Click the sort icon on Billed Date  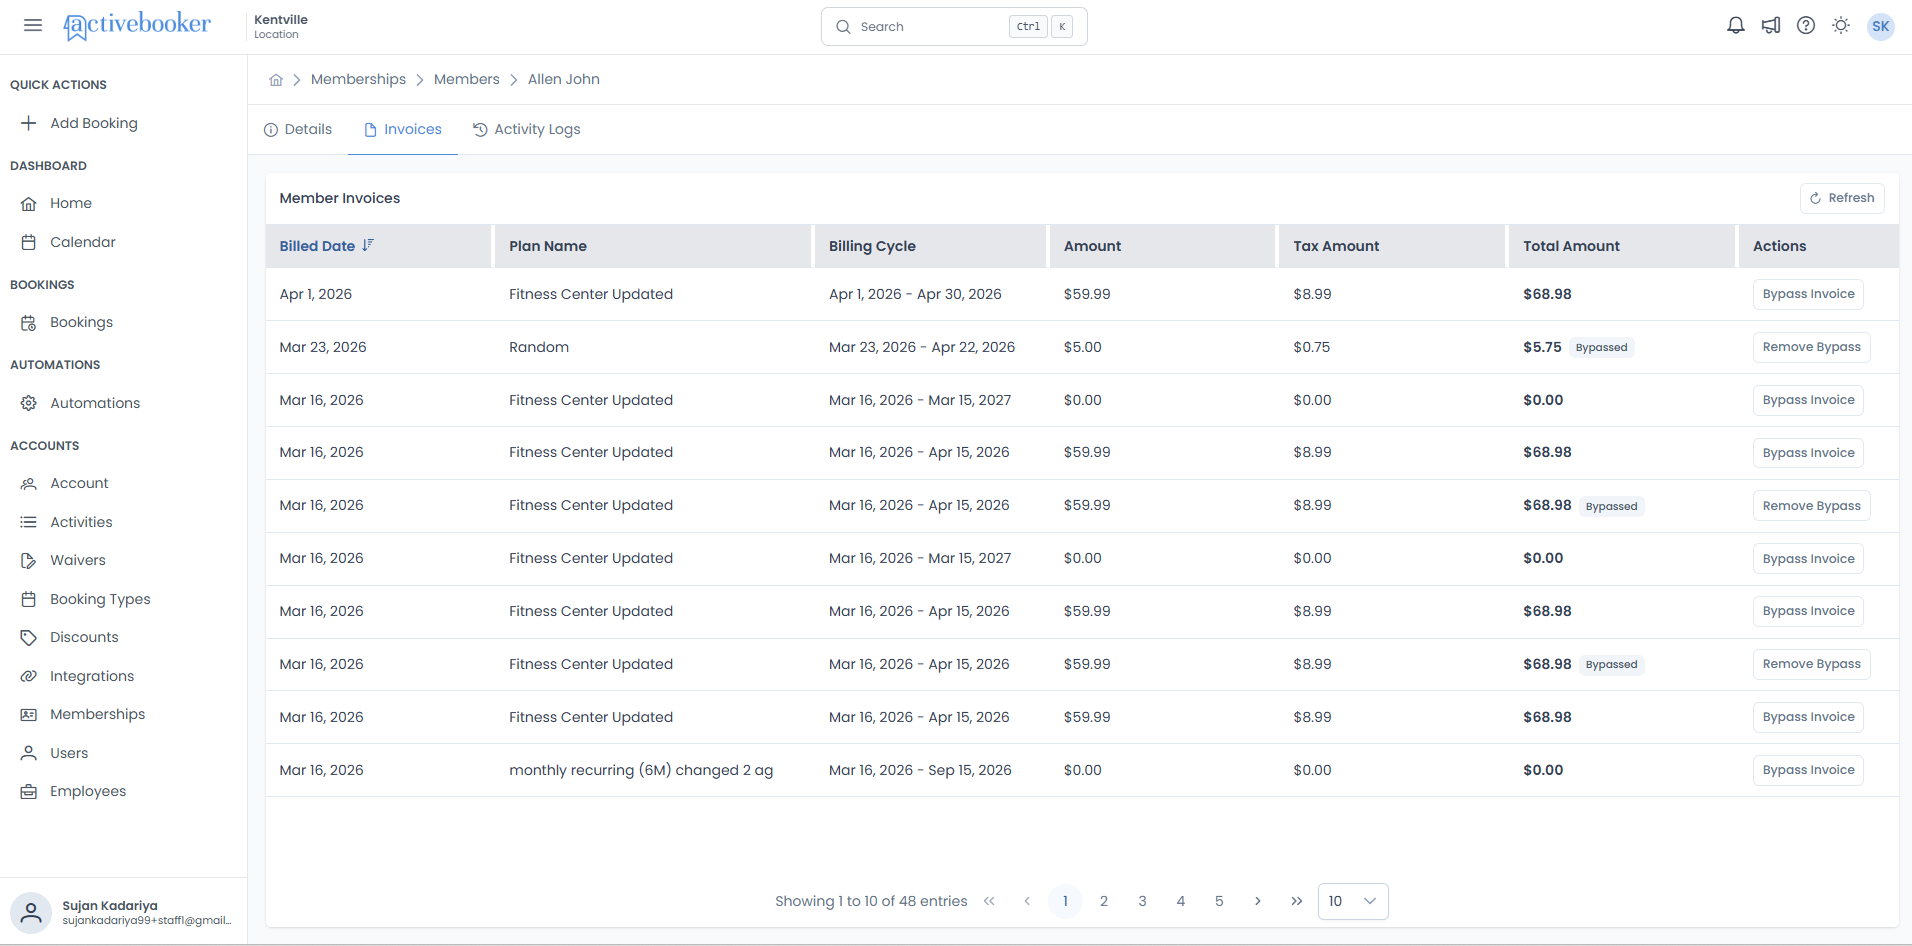pos(368,245)
